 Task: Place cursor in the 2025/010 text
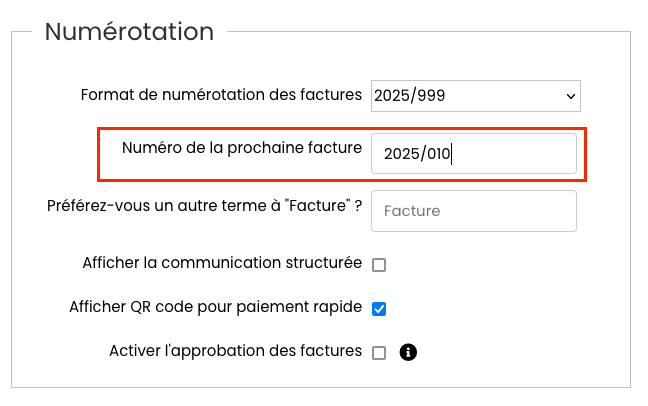tap(417, 154)
